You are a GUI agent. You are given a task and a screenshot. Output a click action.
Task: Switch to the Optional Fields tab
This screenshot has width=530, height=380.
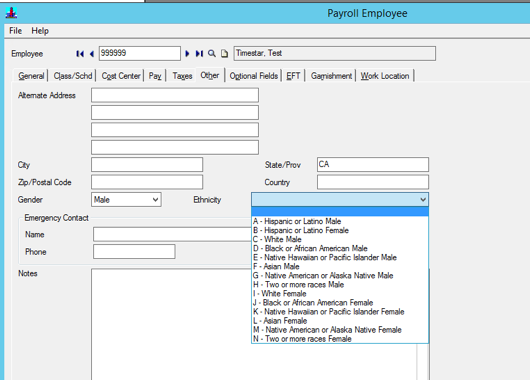tap(254, 76)
